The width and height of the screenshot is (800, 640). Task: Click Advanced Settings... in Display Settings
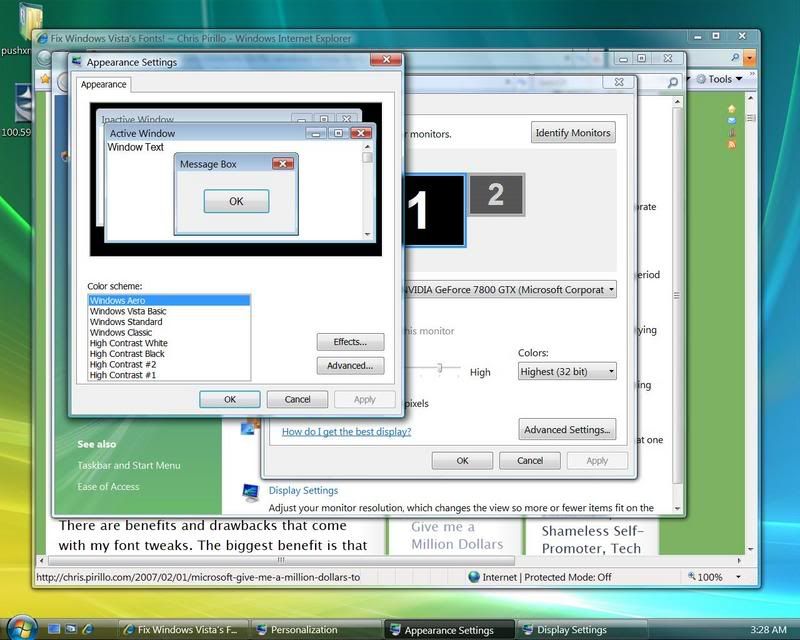[x=567, y=430]
